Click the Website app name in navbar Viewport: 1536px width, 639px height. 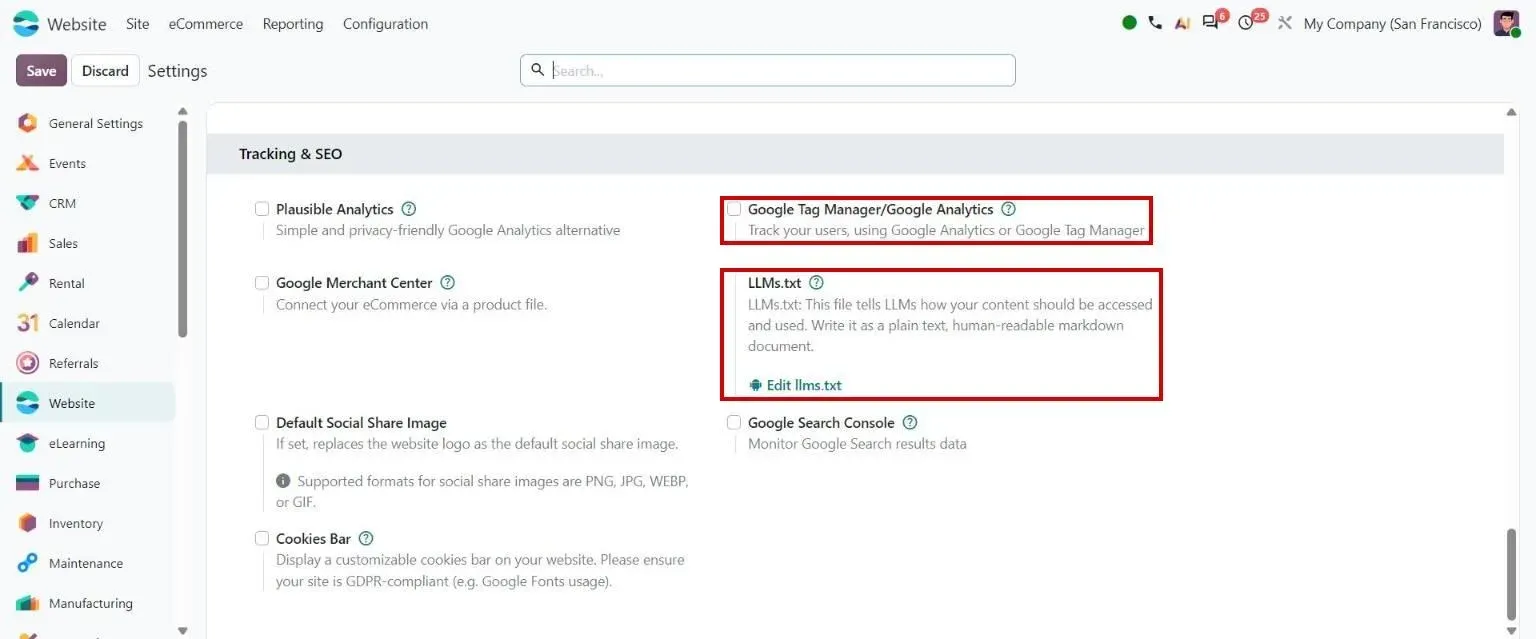(x=77, y=24)
